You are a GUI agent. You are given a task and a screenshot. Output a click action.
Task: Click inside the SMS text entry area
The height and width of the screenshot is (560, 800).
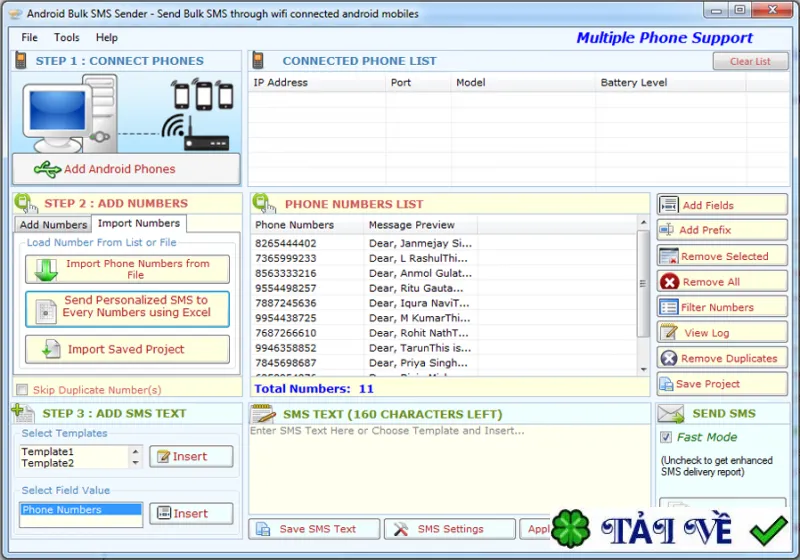[449, 469]
